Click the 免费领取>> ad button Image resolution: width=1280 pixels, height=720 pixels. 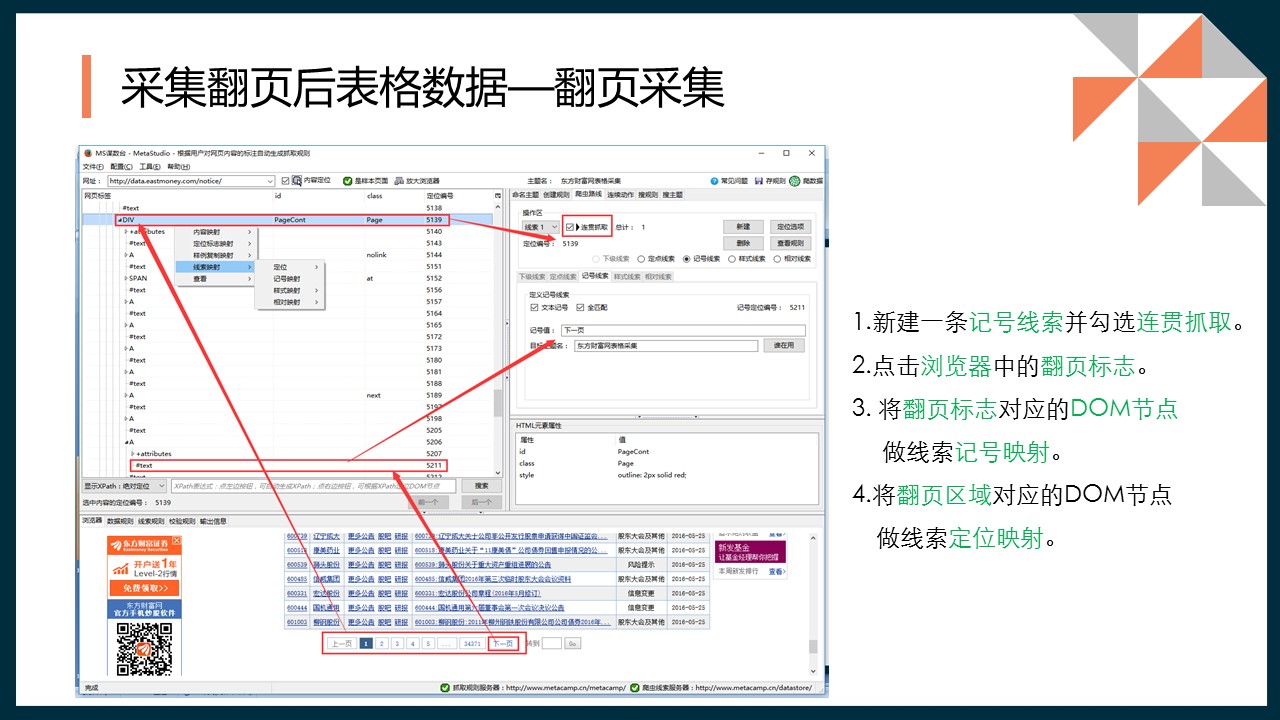pos(144,589)
